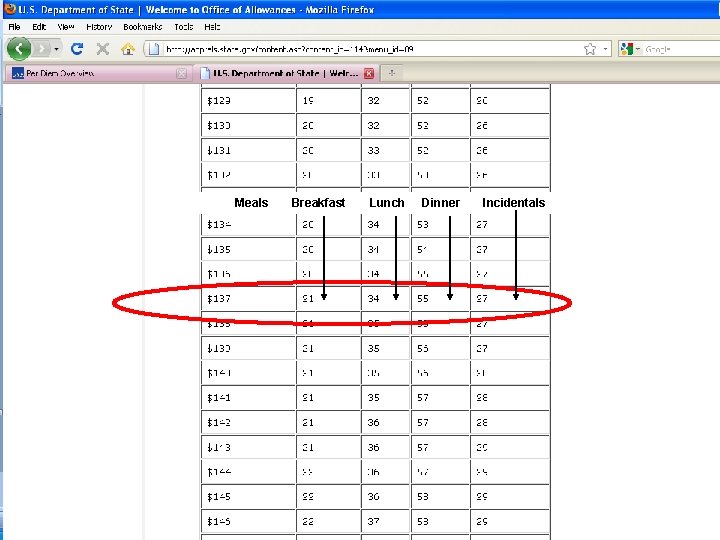Image resolution: width=720 pixels, height=540 pixels.
Task: Open the Bookmarks menu
Action: (x=143, y=27)
